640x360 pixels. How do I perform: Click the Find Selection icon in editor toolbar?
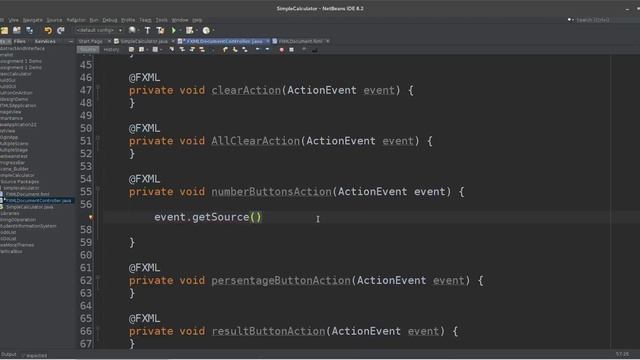(x=171, y=50)
